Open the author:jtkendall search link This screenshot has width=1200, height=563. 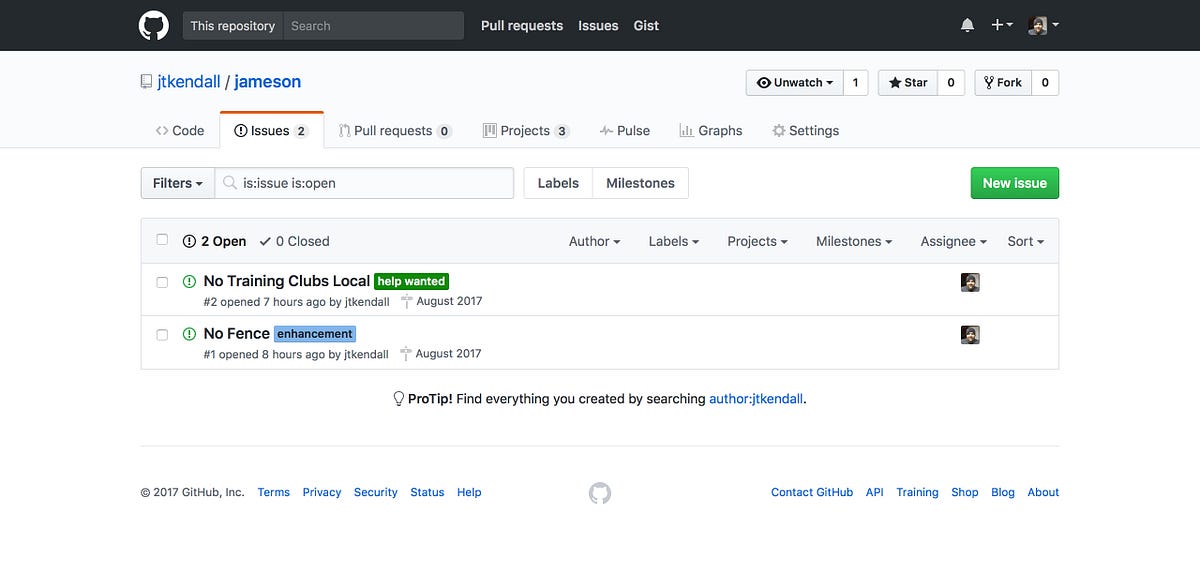pyautogui.click(x=755, y=399)
